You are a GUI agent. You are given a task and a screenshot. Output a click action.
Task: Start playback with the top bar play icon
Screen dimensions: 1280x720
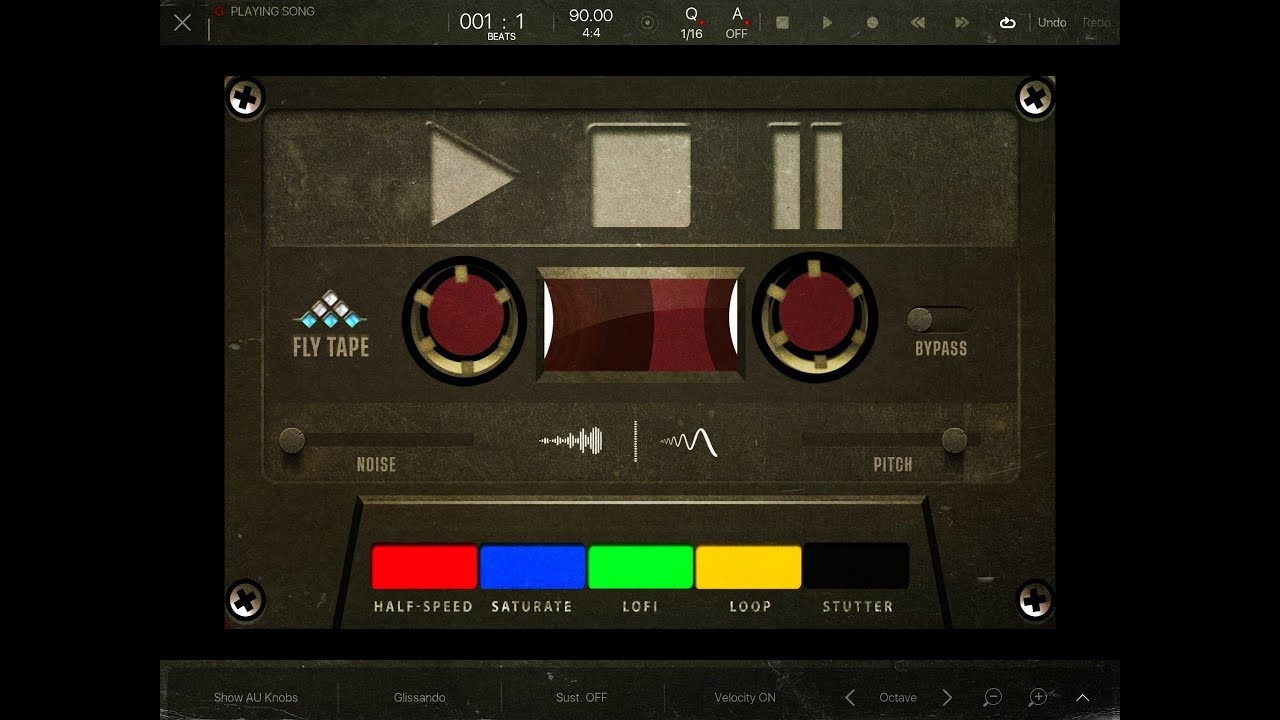[x=827, y=22]
